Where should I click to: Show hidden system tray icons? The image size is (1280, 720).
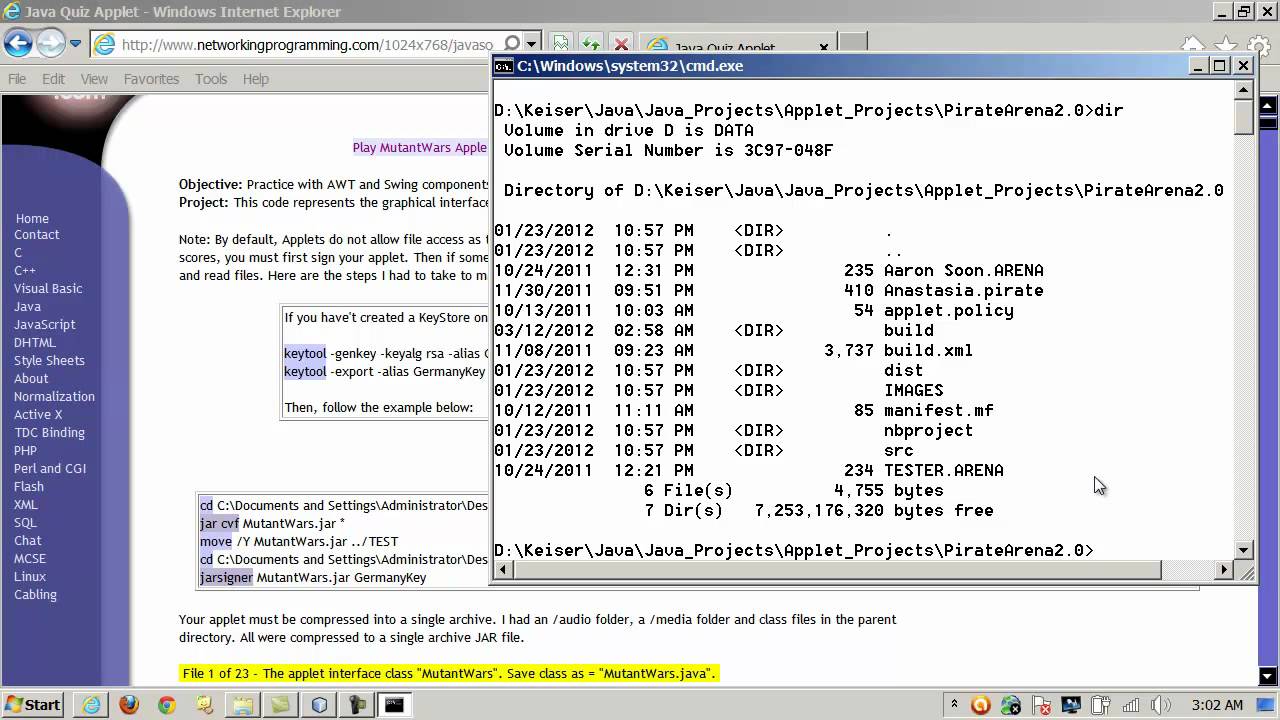(954, 705)
